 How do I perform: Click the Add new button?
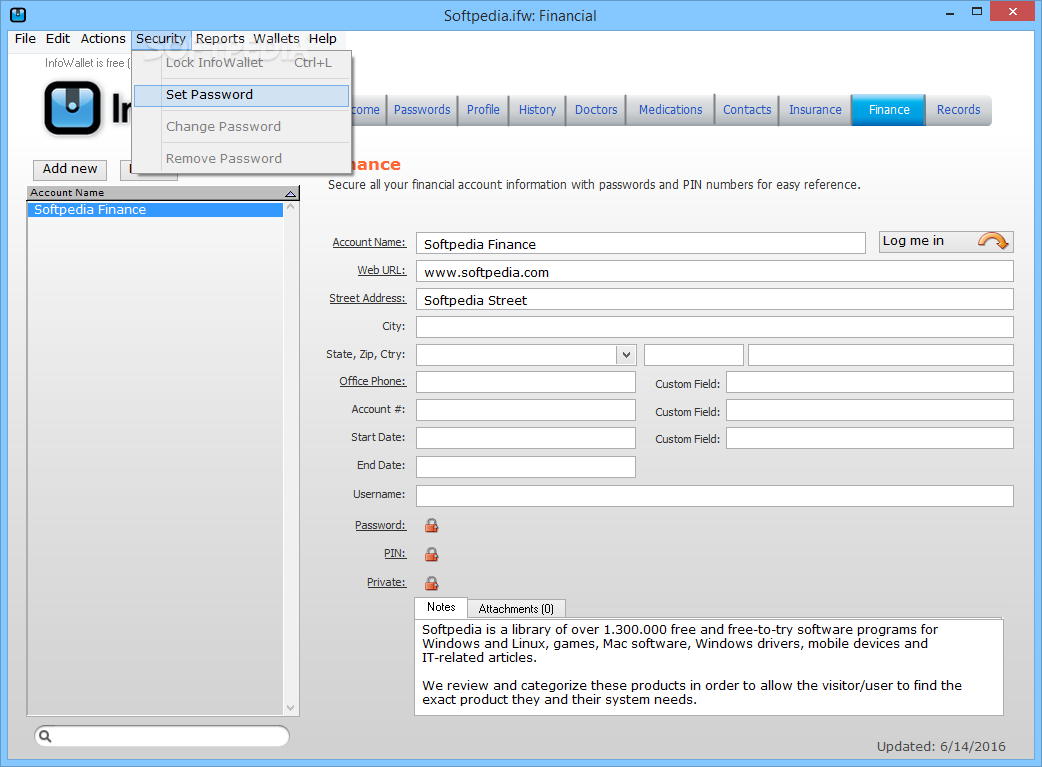click(x=70, y=169)
